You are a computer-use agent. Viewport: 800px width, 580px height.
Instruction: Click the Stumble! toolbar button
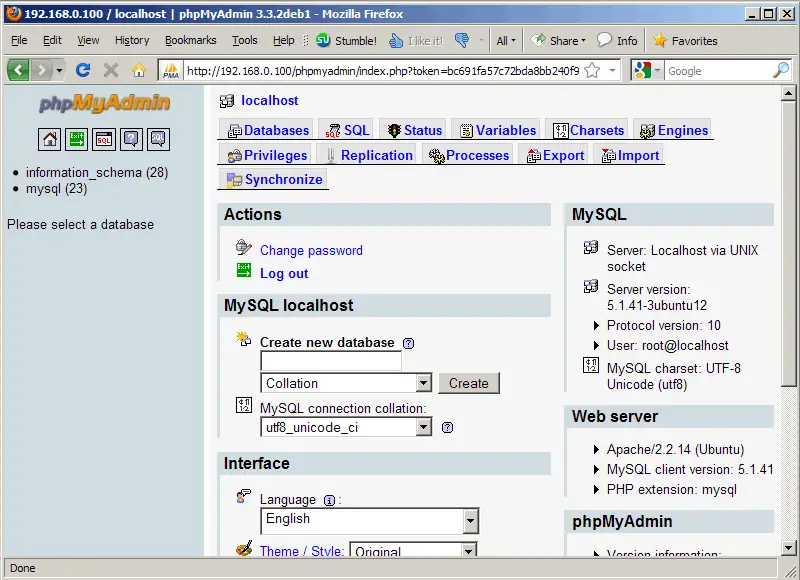(346, 40)
